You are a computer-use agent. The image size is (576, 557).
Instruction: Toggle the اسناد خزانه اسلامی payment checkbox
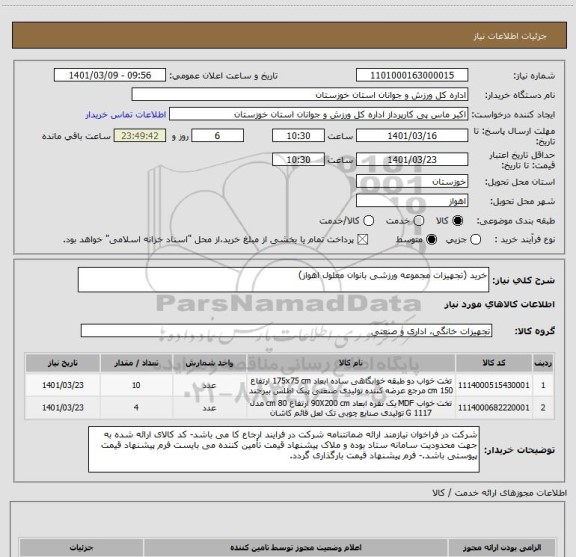click(363, 240)
